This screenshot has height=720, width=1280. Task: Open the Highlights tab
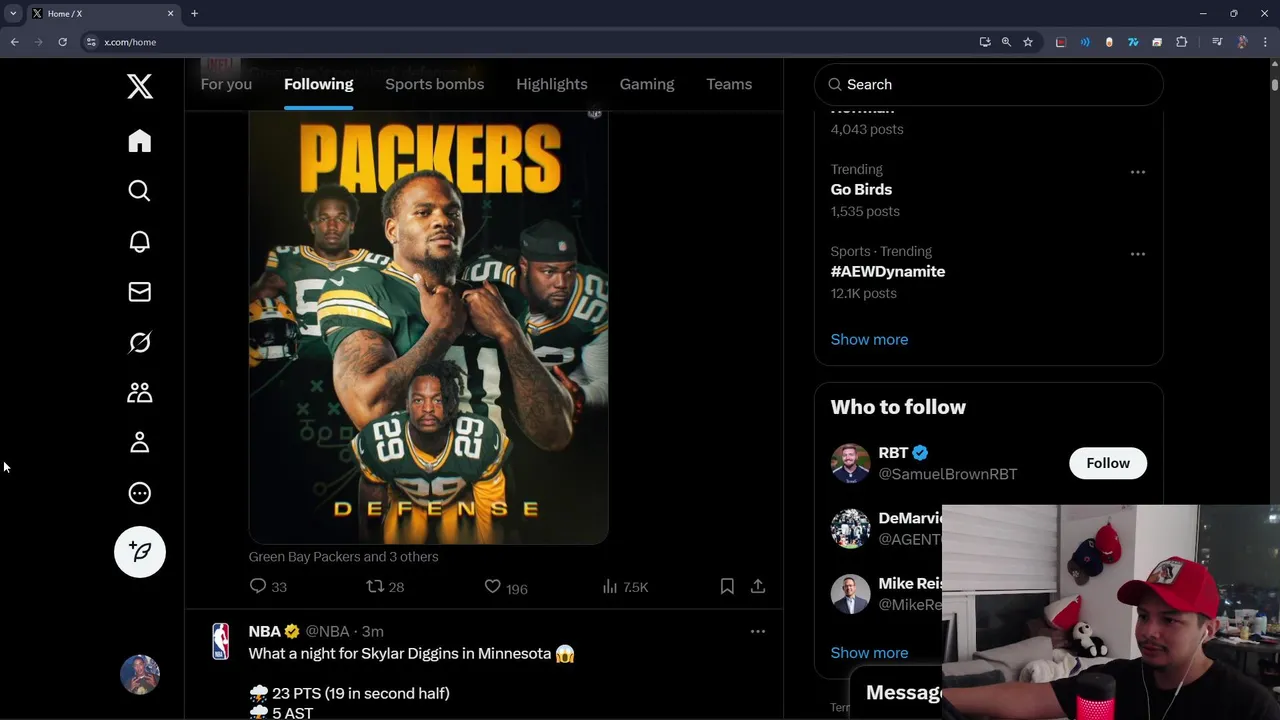pos(551,84)
